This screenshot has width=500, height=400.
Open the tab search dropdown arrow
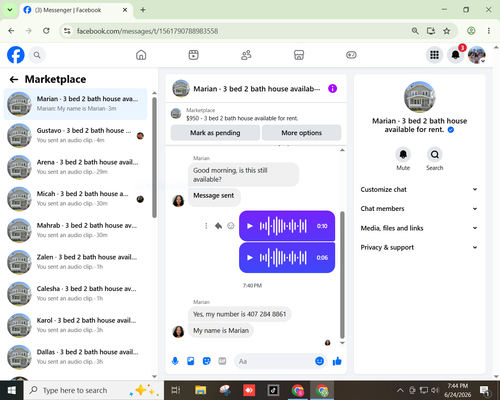click(x=10, y=10)
